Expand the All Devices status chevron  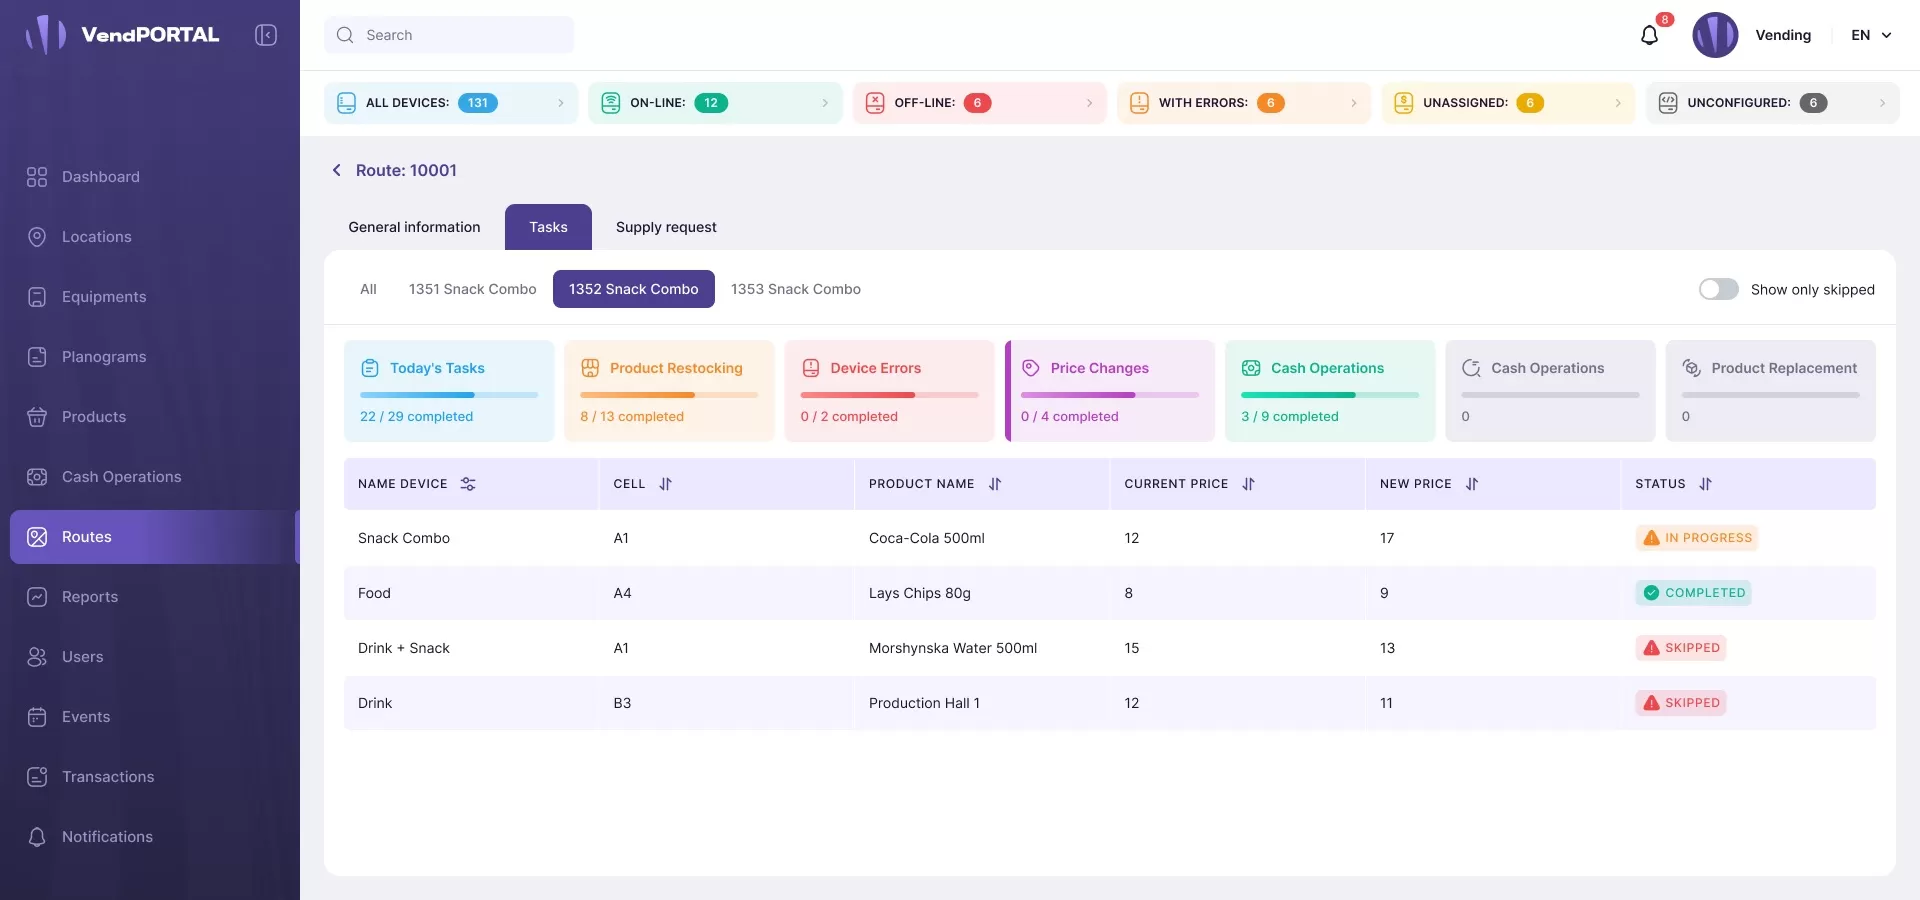tap(560, 103)
